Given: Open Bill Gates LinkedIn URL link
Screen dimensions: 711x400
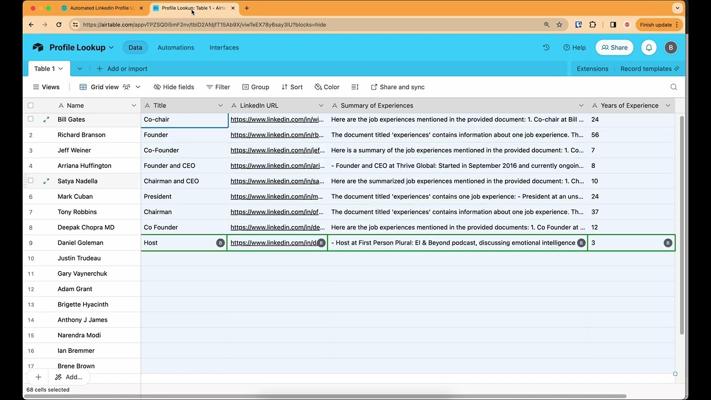Looking at the screenshot, I should [277, 119].
